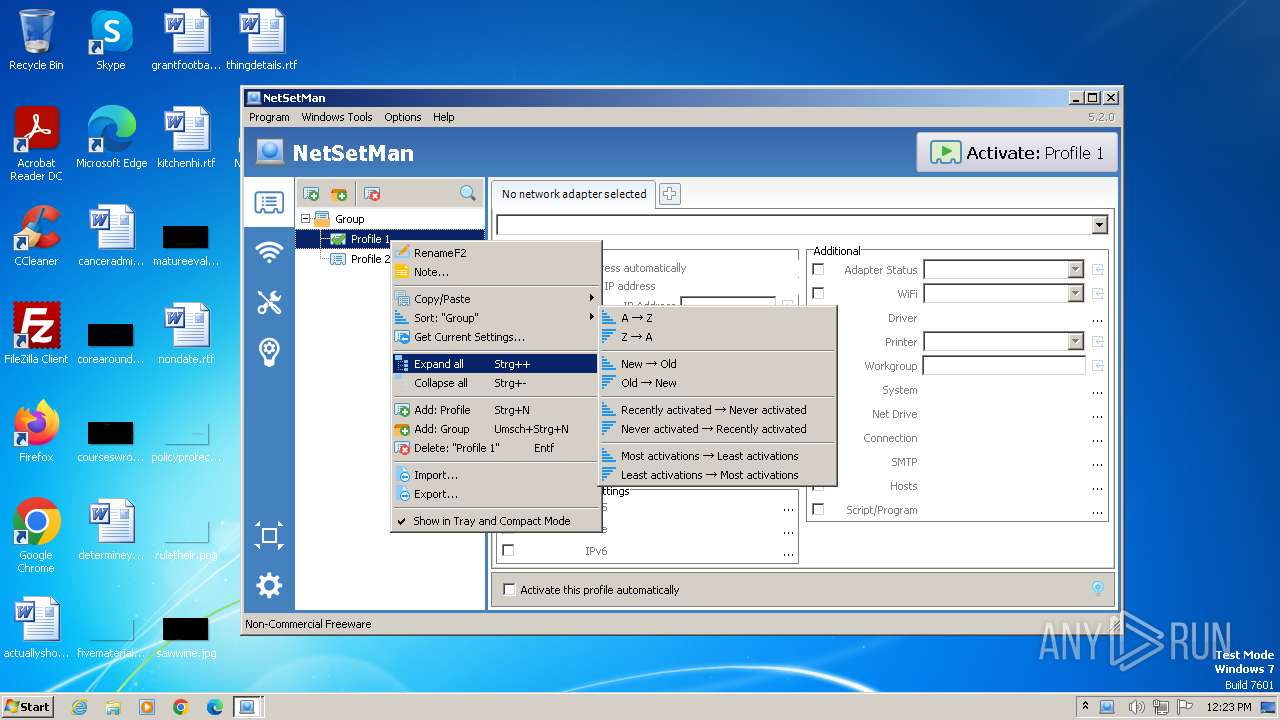The image size is (1280, 720).
Task: Get current Printer value icon
Action: pyautogui.click(x=1097, y=342)
